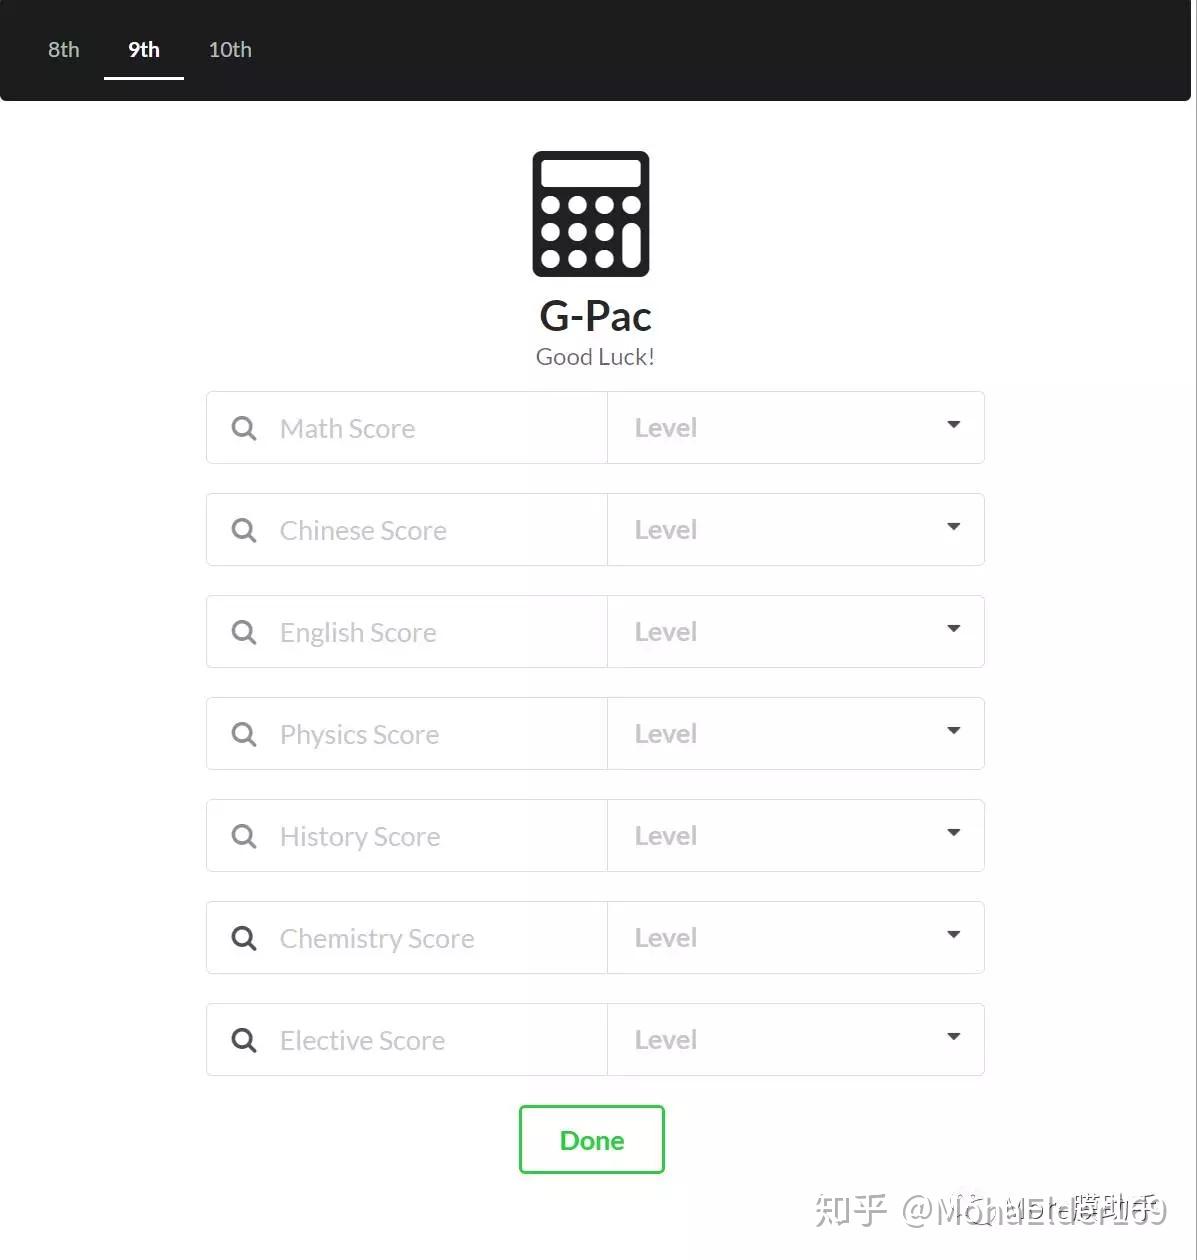The width and height of the screenshot is (1197, 1260).
Task: Switch to the 8th grade tab
Action: point(64,50)
